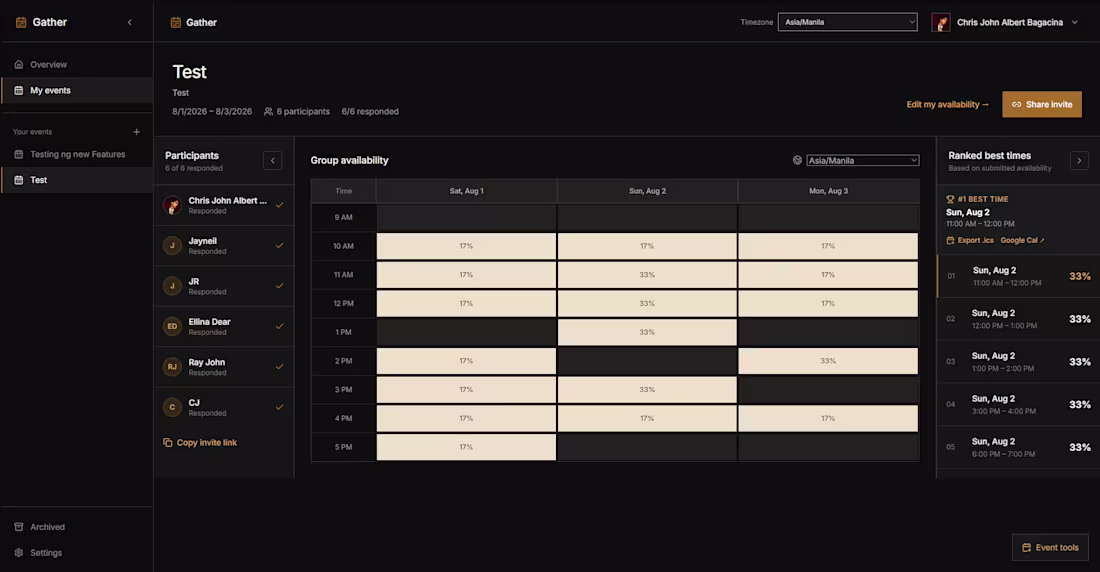The height and width of the screenshot is (572, 1100).
Task: Open the Test event in the sidebar
Action: (x=76, y=180)
